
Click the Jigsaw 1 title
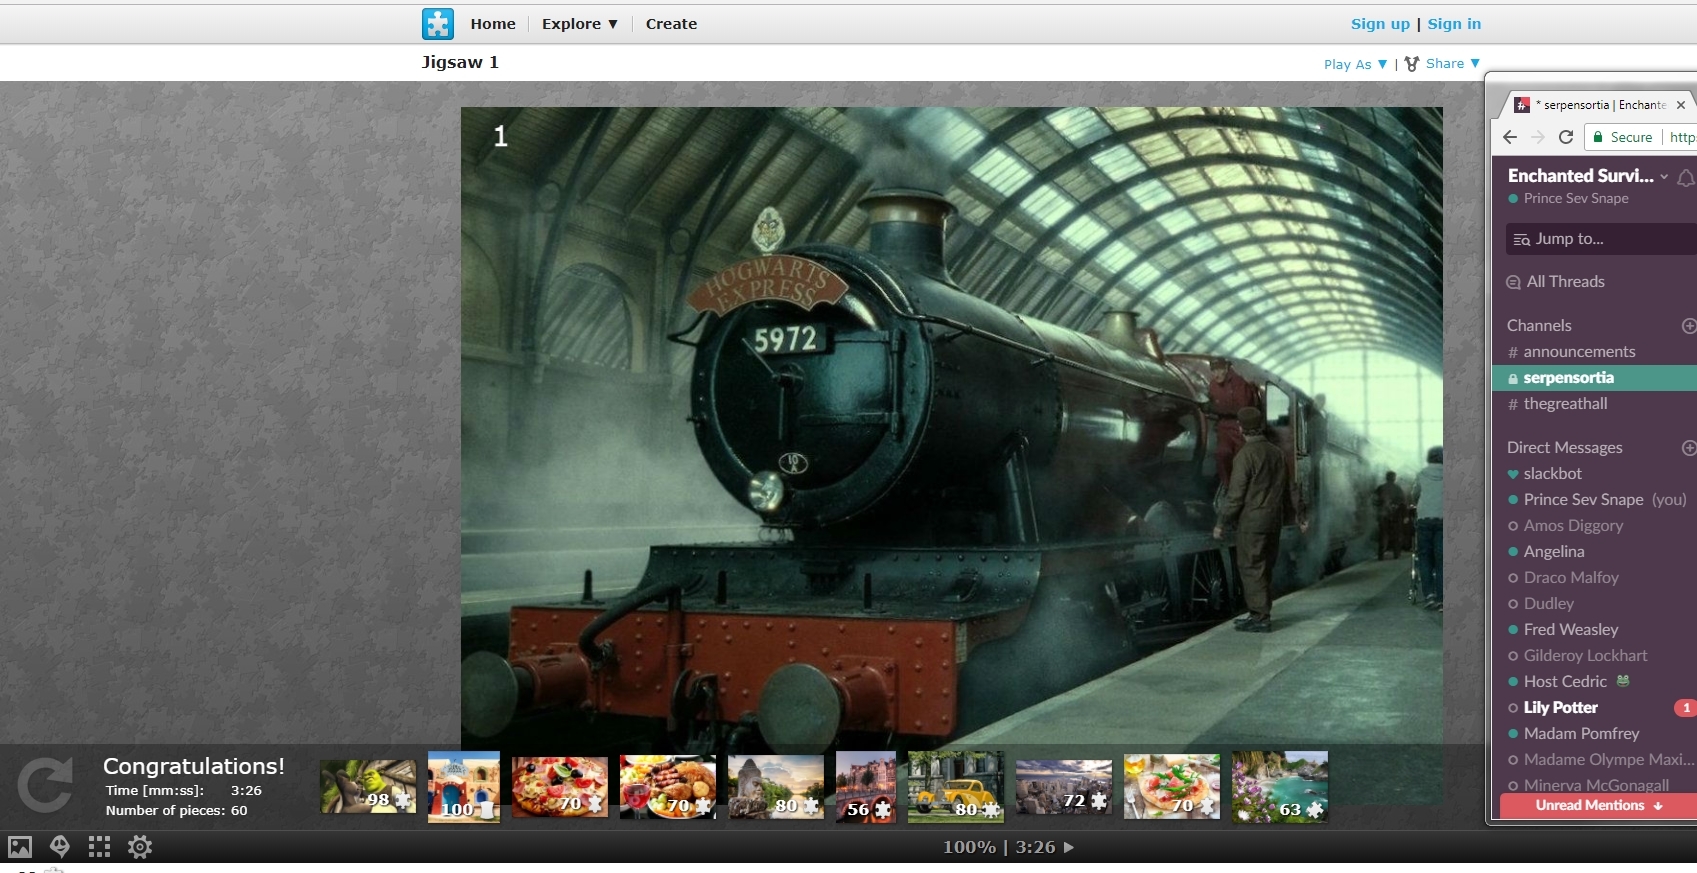click(460, 62)
